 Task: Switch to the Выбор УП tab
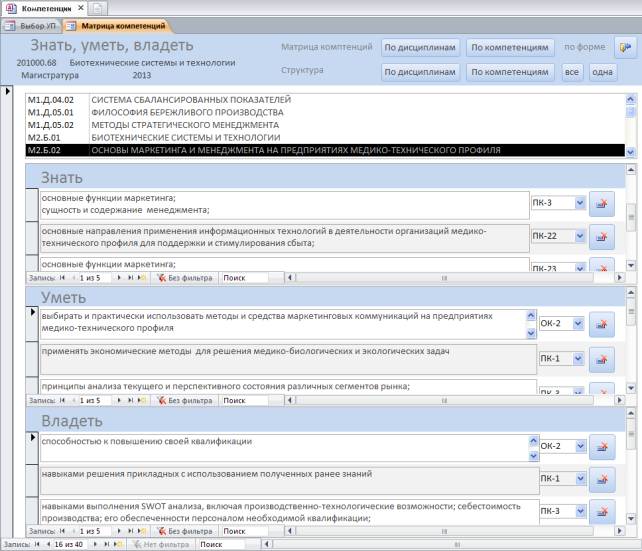pos(39,24)
